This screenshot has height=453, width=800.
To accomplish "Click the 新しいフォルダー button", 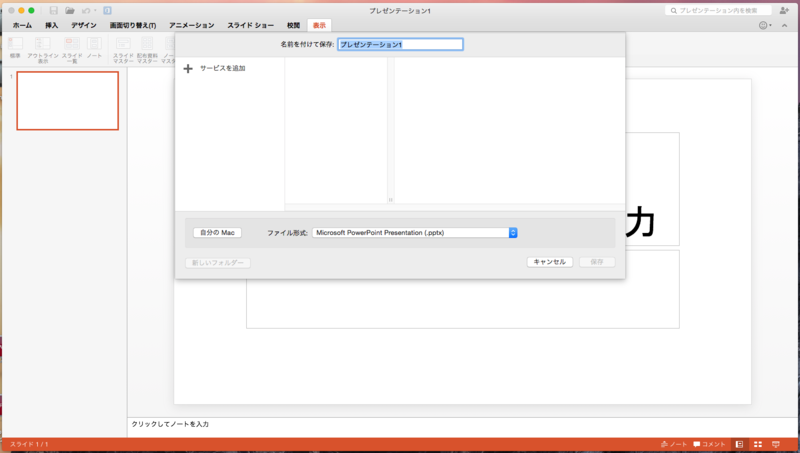I will click(x=218, y=263).
